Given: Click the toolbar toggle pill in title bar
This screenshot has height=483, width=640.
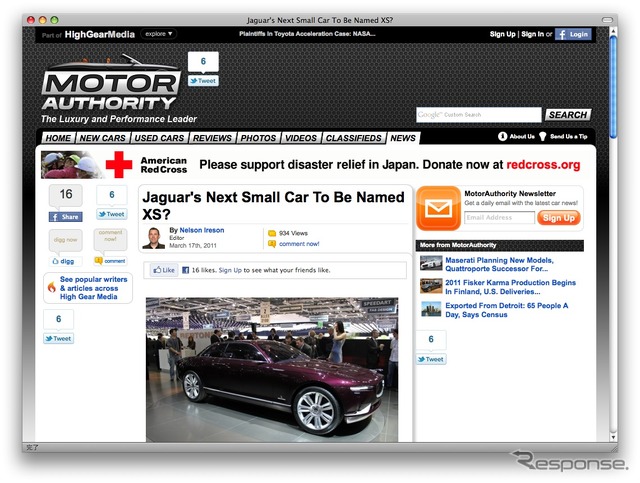Looking at the screenshot, I should point(607,20).
